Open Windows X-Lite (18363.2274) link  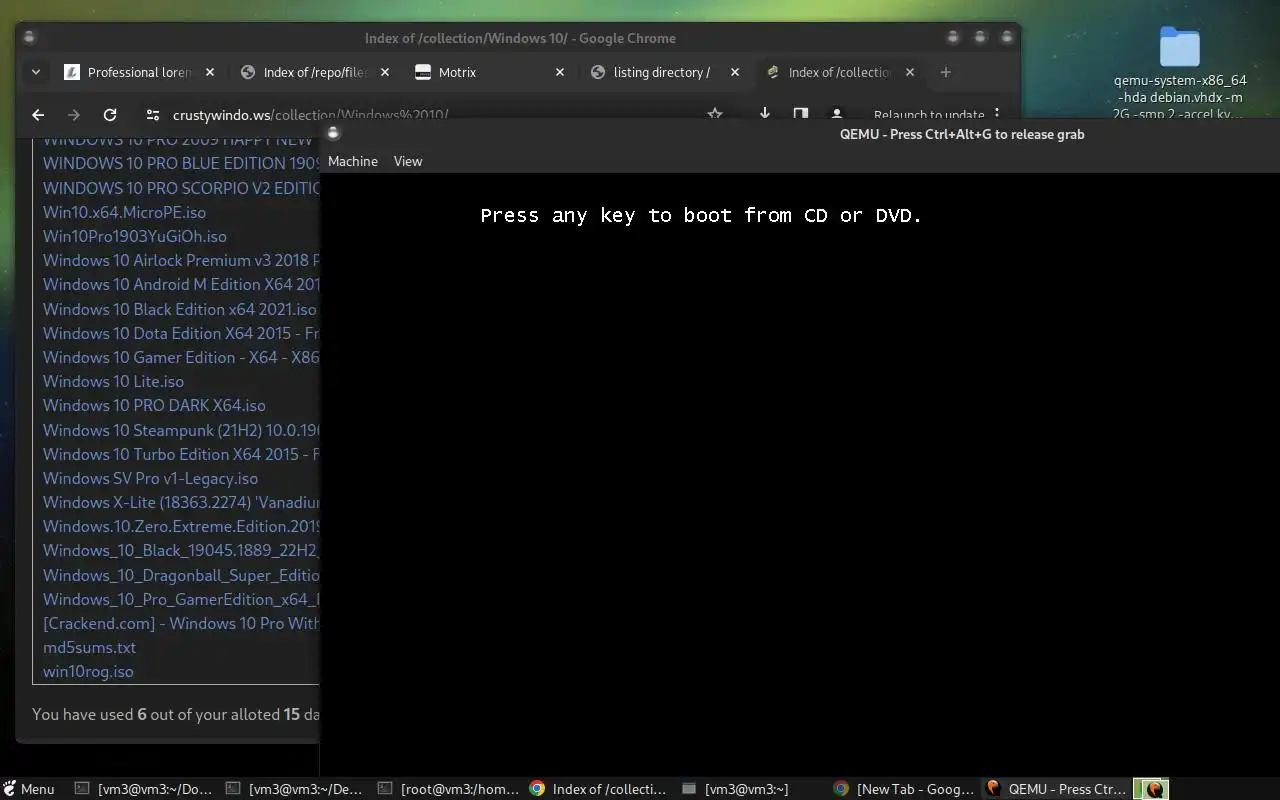click(x=181, y=502)
